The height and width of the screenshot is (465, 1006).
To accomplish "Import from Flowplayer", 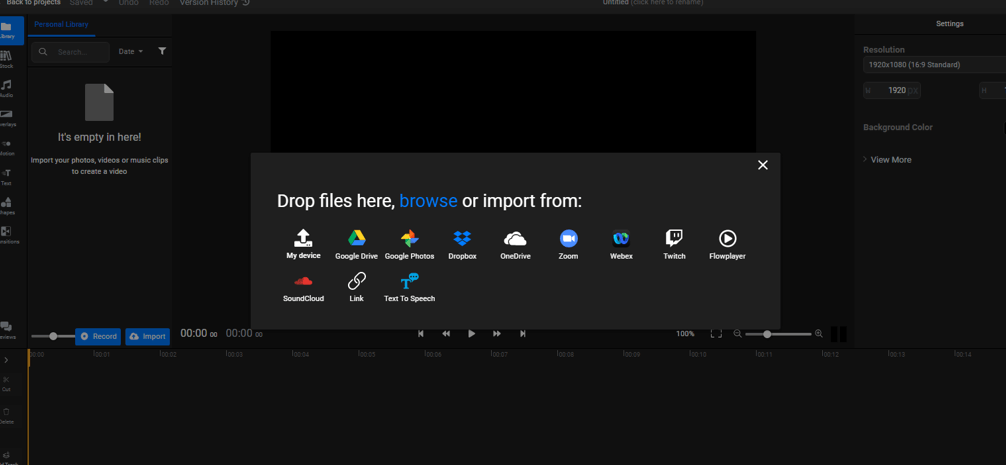I will click(727, 244).
